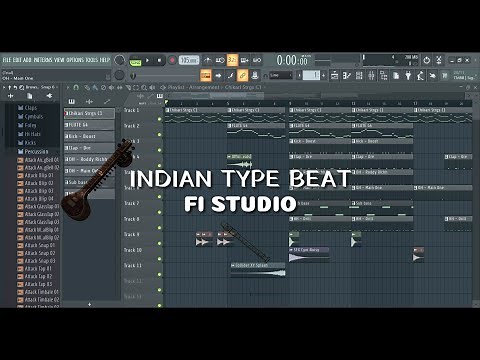Select the Delete tool in playlist toolbar
Viewport: 480px width, 360px height.
(x=103, y=88)
